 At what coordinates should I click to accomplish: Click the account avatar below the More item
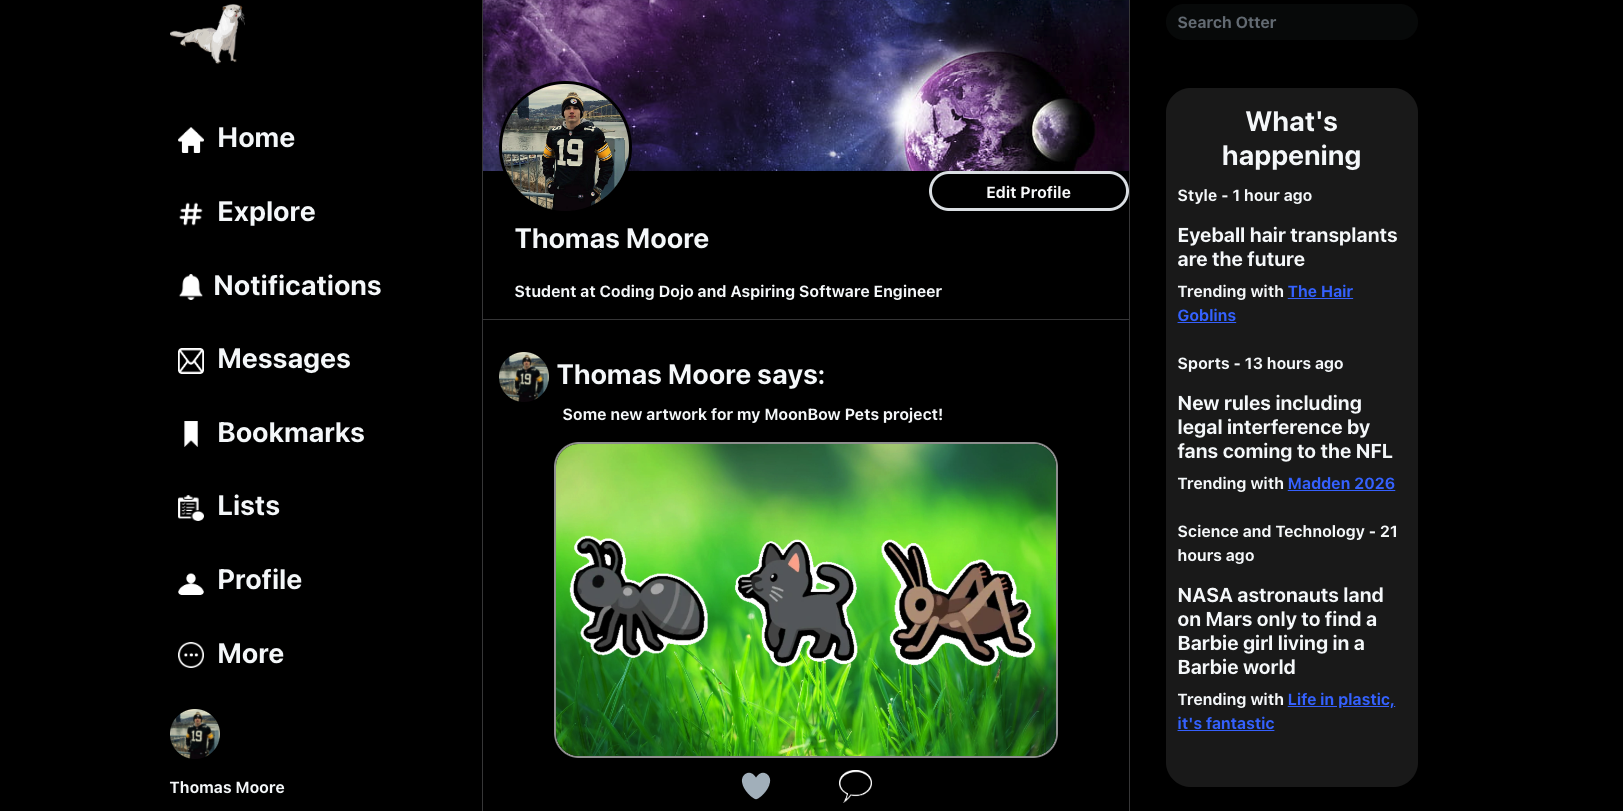195,735
